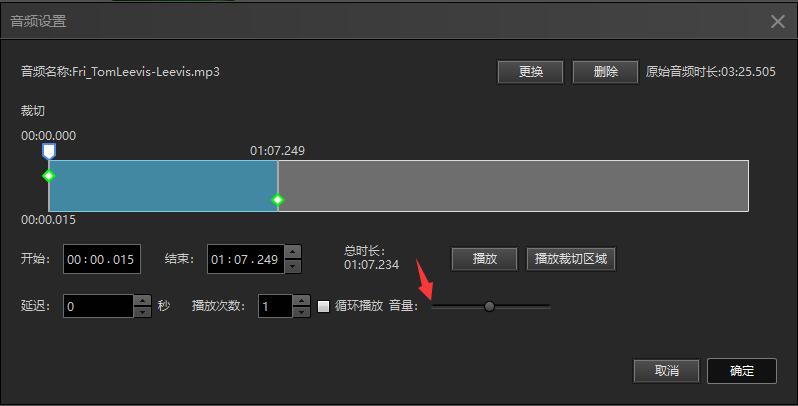Screen dimensions: 798x406
Task: Toggle the 循环播放 loop checkbox
Action: (323, 306)
